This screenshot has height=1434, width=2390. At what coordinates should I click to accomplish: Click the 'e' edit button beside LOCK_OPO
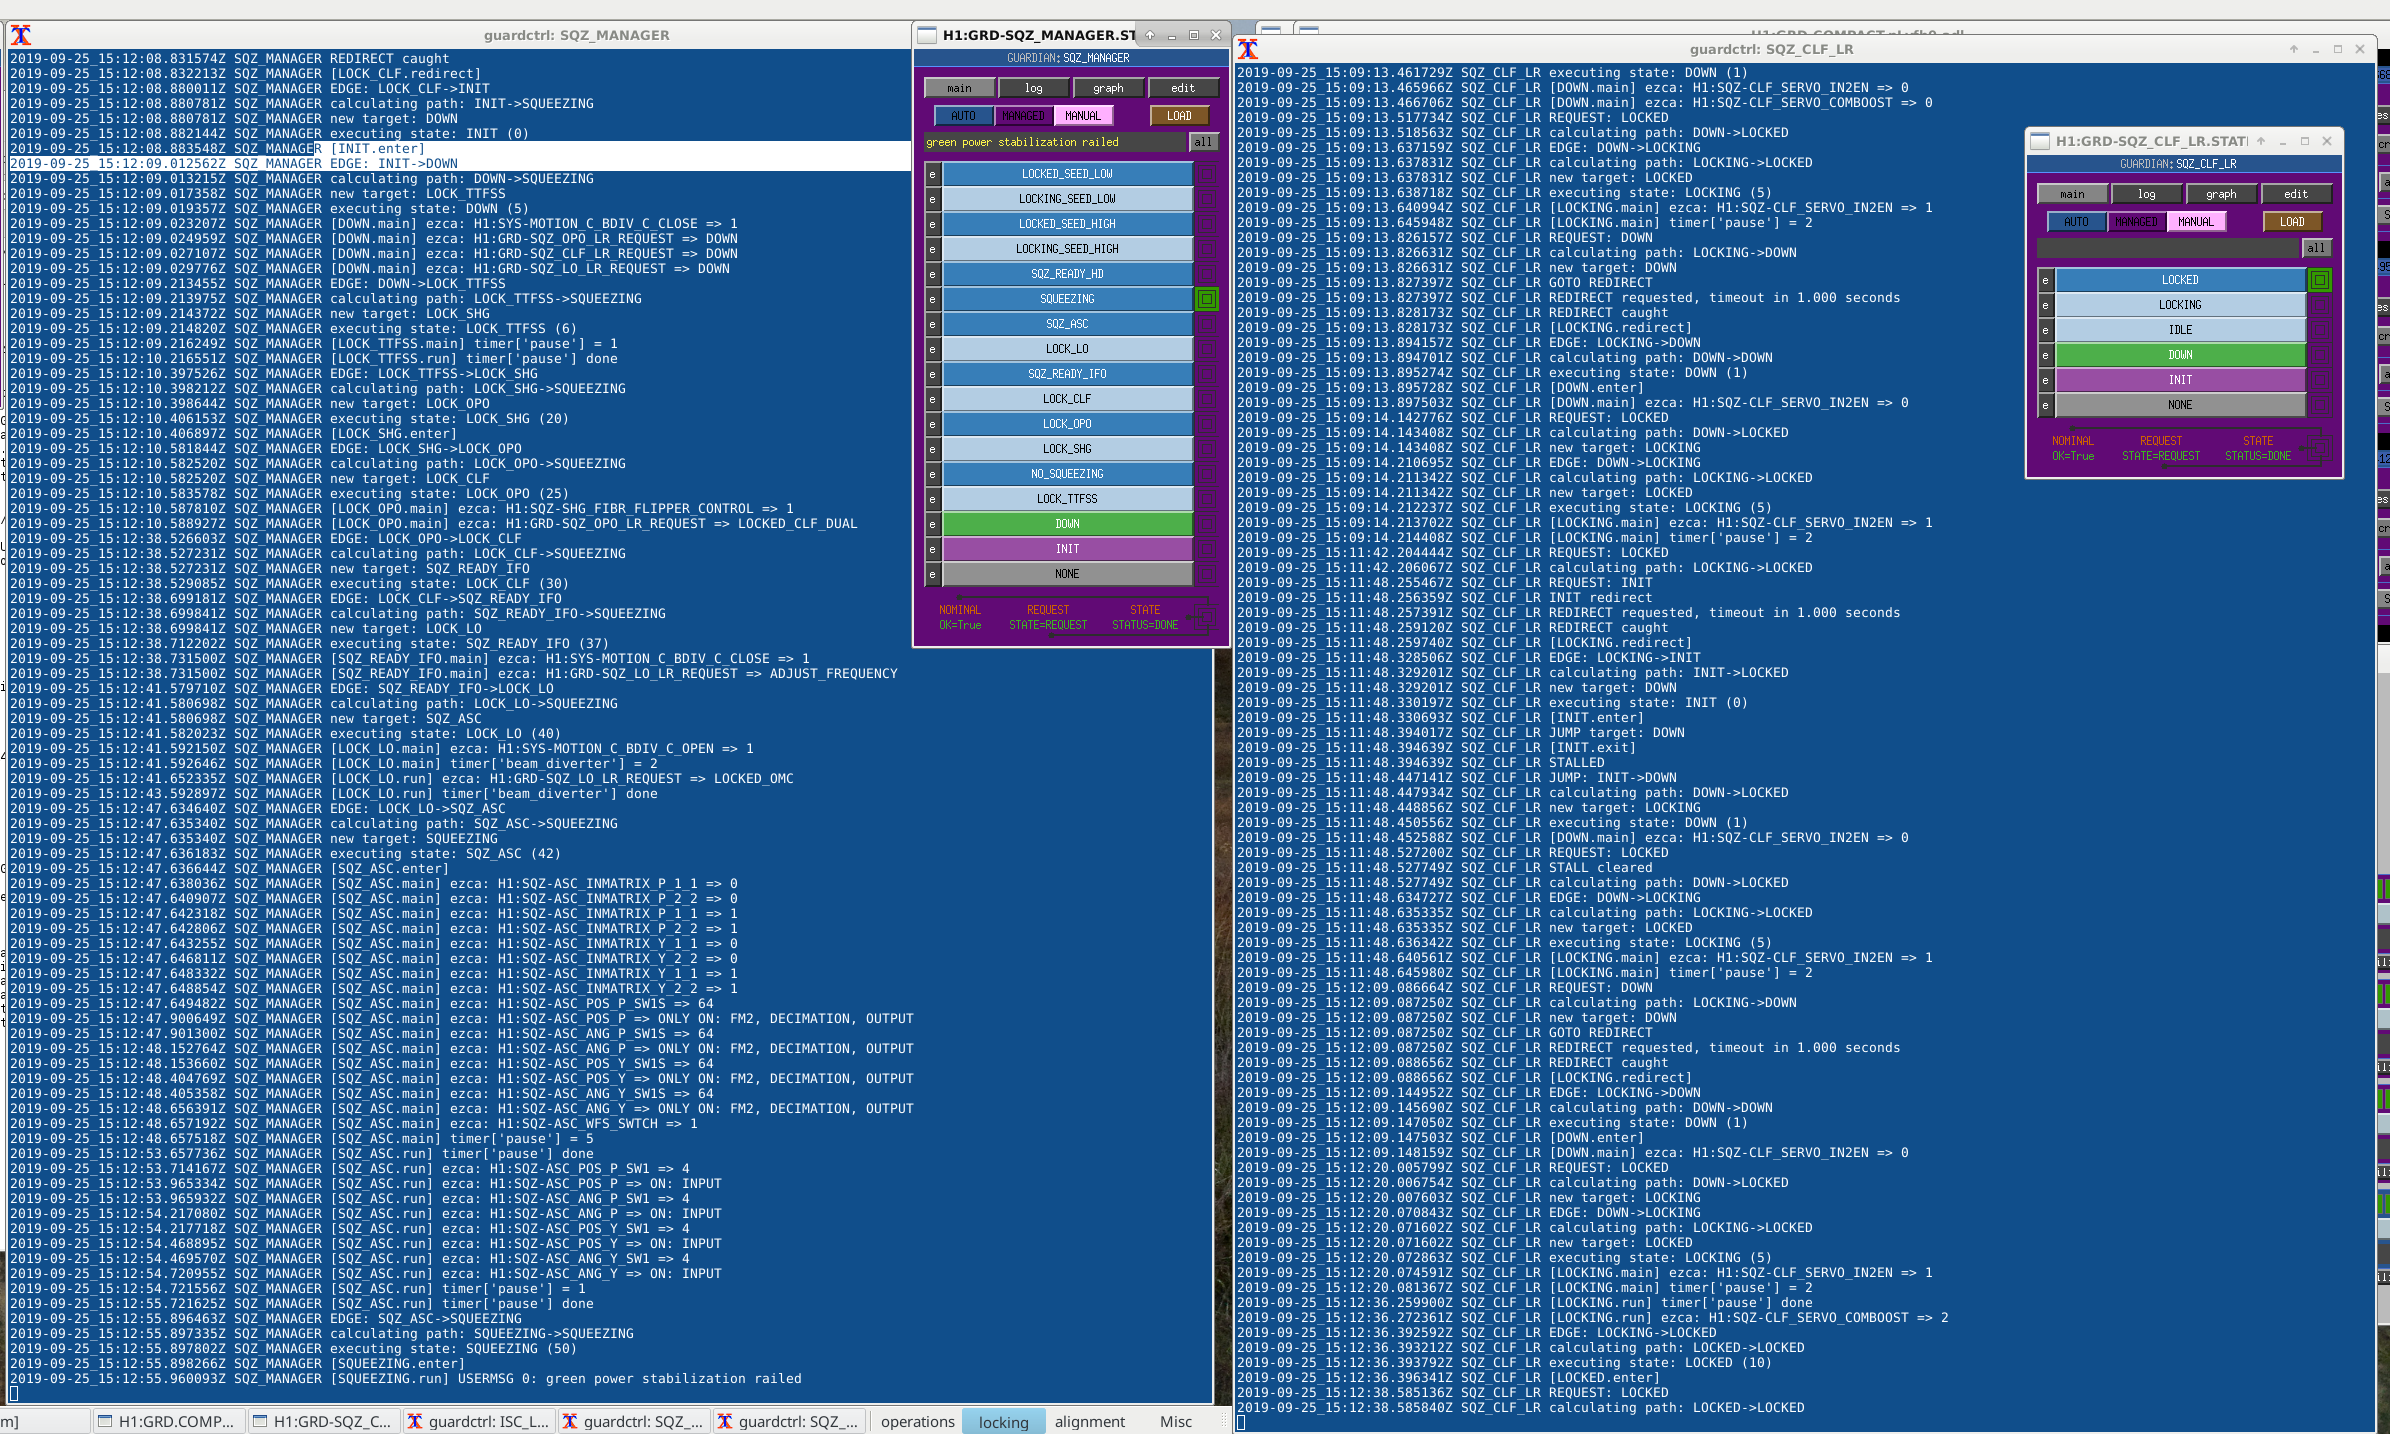point(932,424)
